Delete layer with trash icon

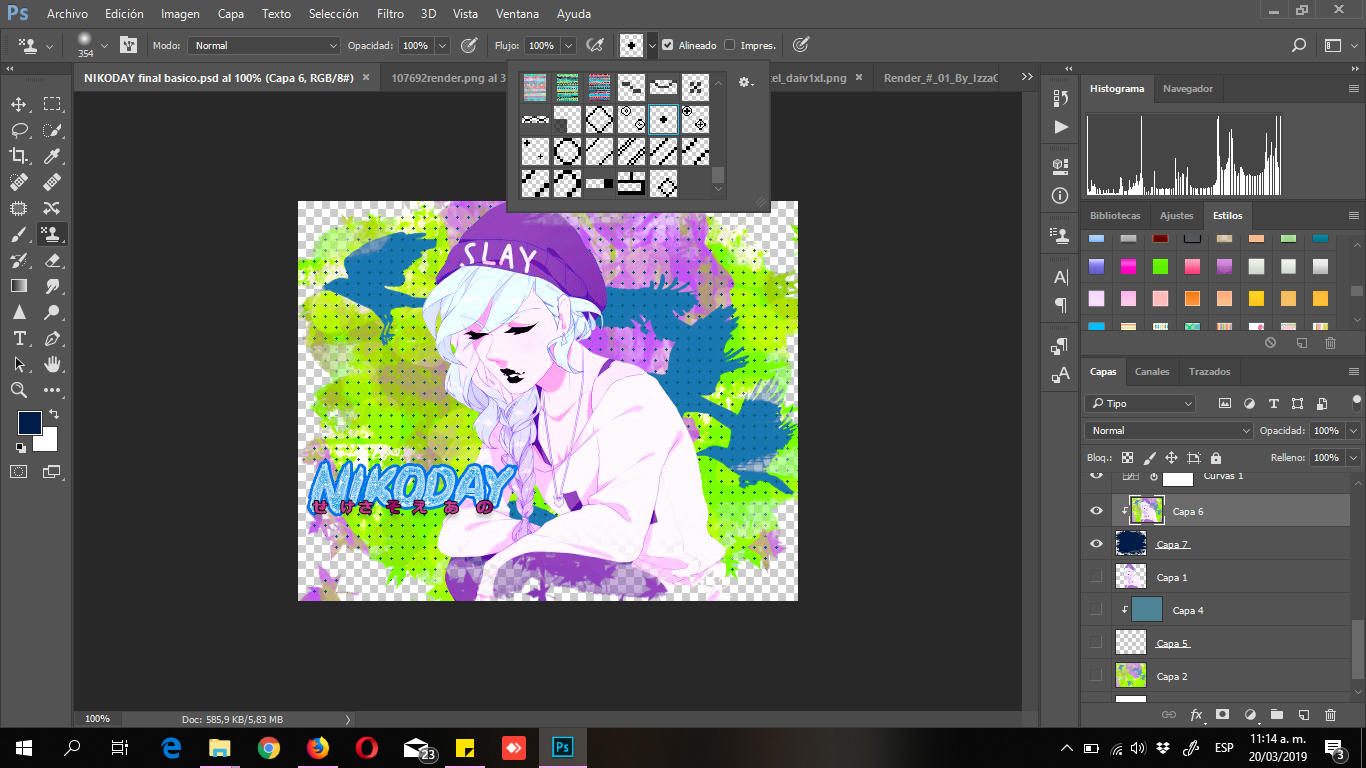(1330, 715)
